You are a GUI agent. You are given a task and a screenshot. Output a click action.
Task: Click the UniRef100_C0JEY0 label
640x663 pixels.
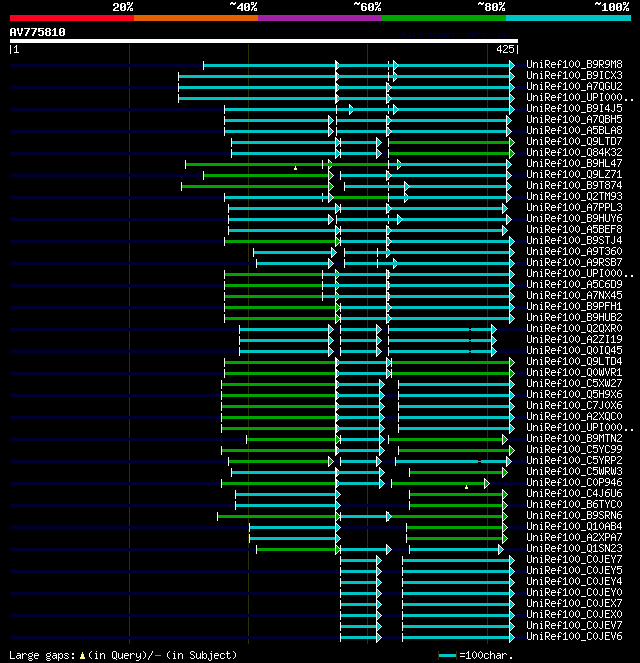pyautogui.click(x=574, y=592)
